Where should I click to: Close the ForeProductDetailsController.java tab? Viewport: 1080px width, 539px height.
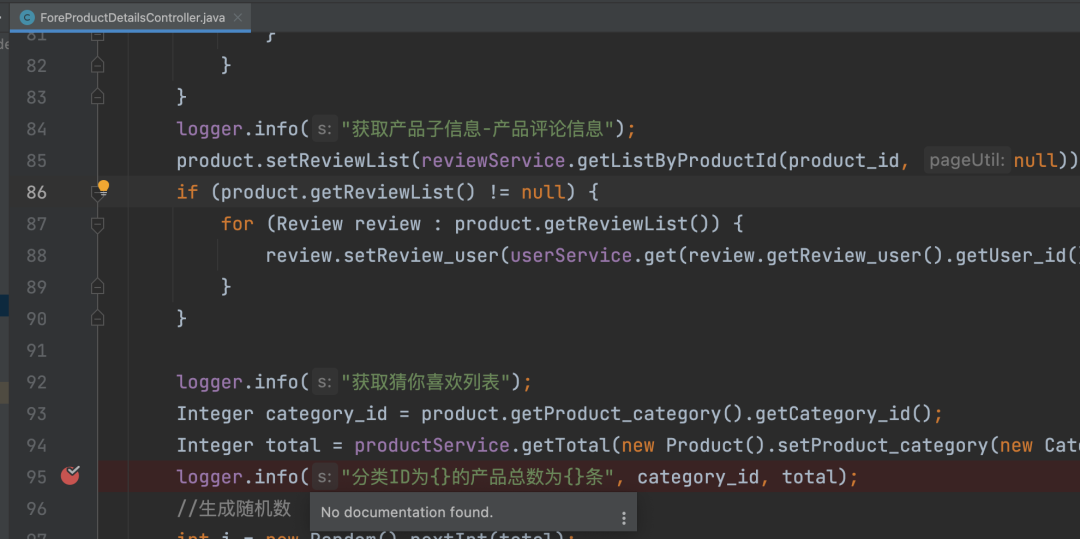239,18
